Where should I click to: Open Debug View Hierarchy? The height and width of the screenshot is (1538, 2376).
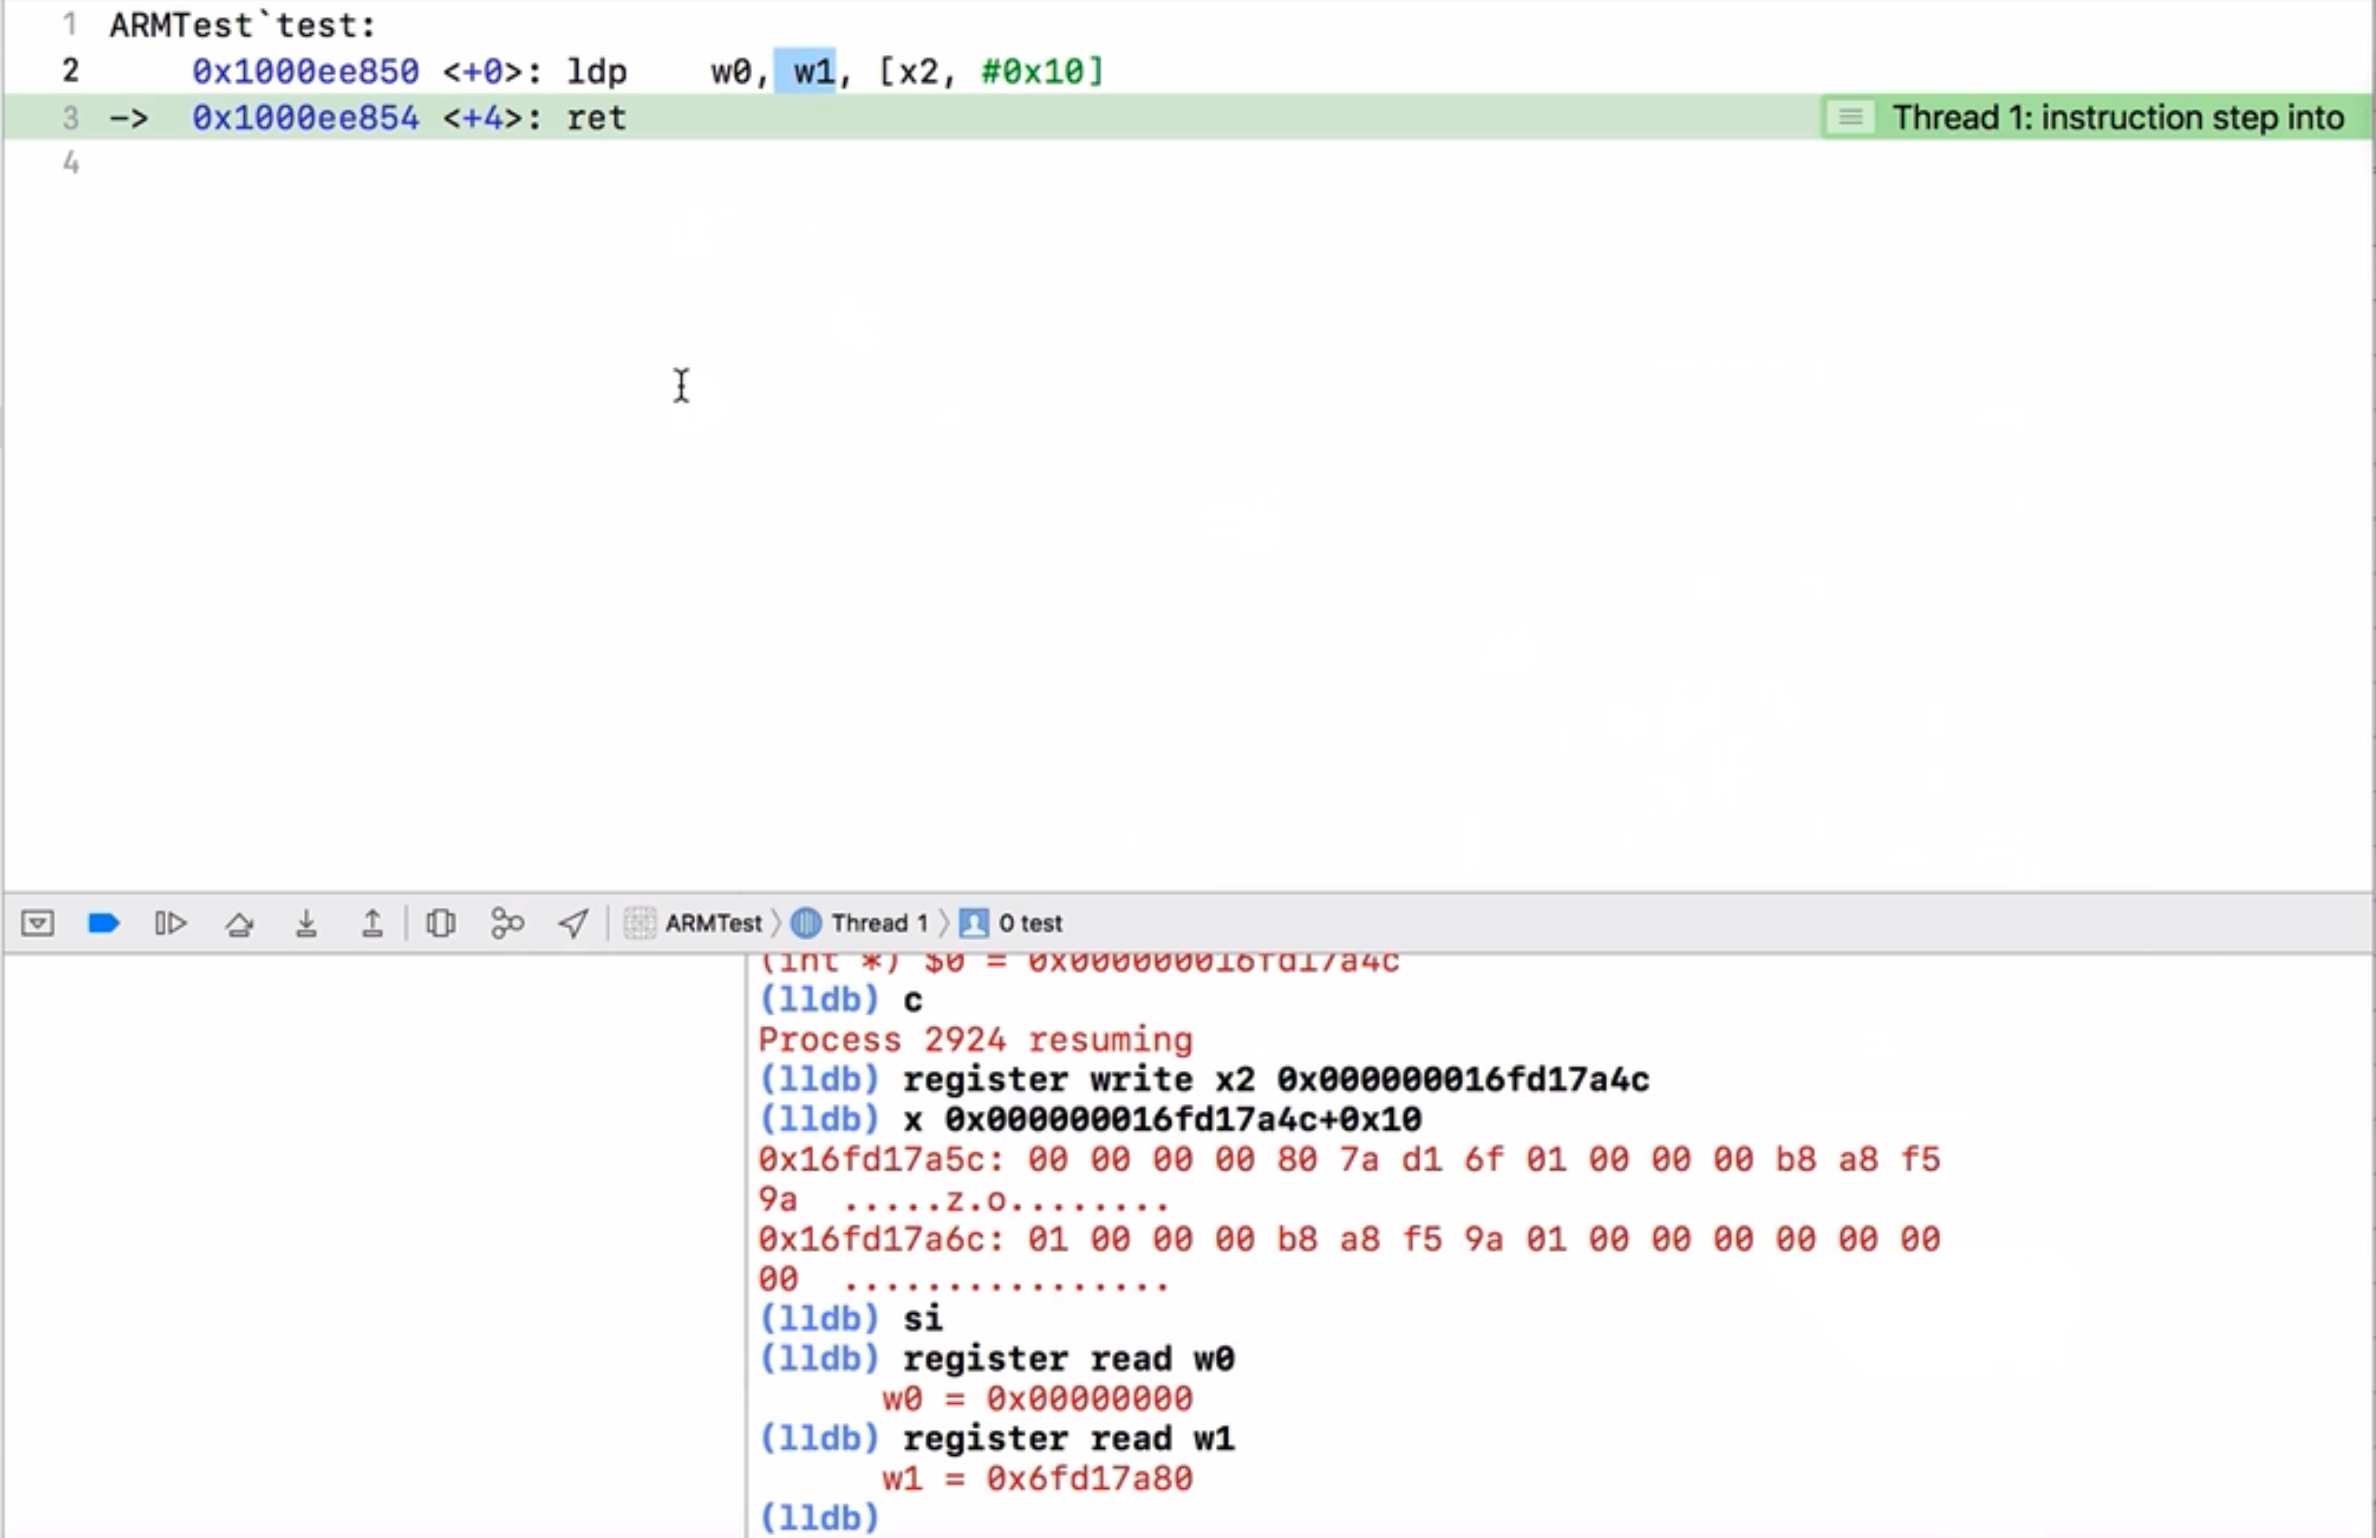point(441,923)
